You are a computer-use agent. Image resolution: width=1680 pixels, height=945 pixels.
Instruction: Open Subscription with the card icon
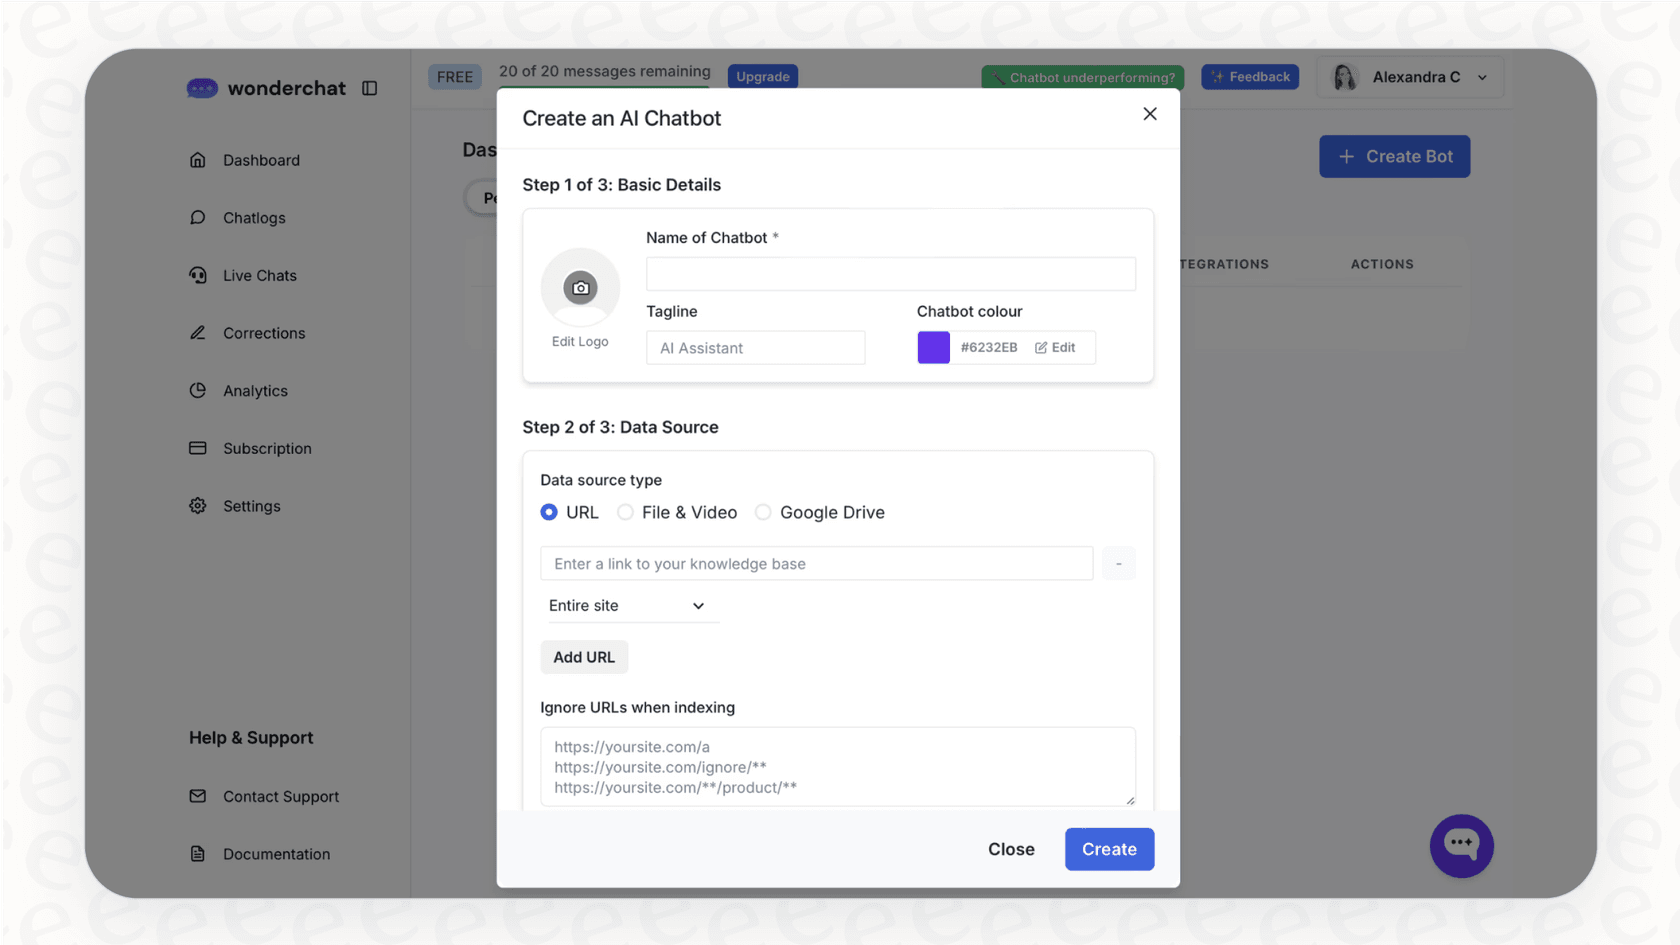198,448
